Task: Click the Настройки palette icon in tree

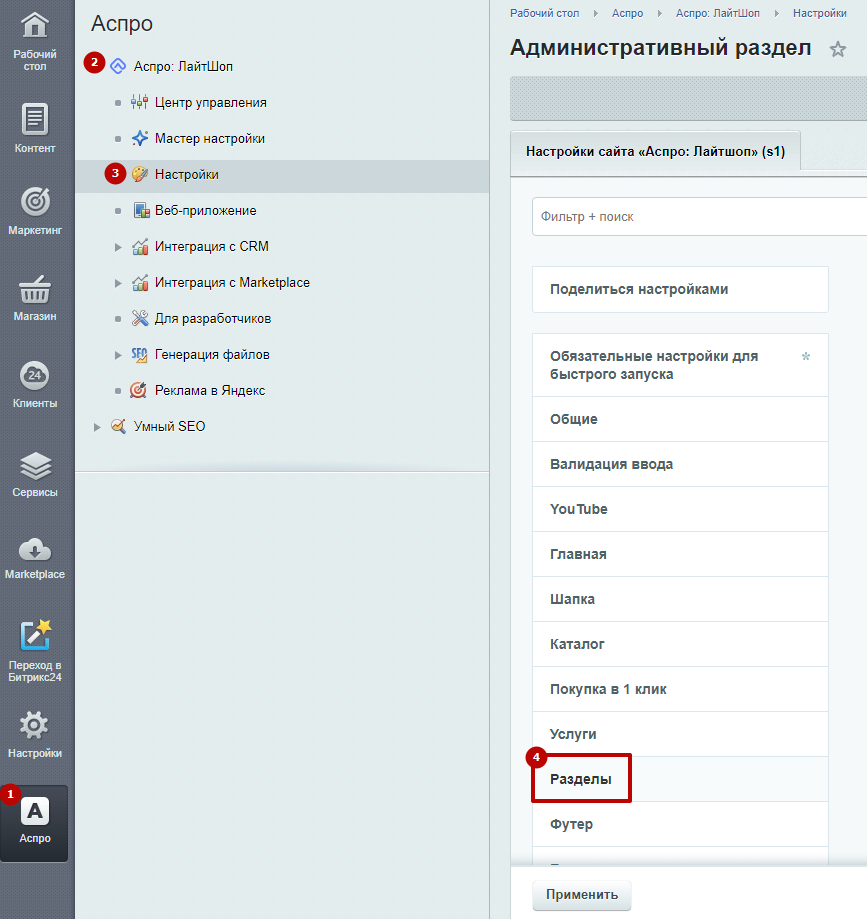Action: pos(140,174)
